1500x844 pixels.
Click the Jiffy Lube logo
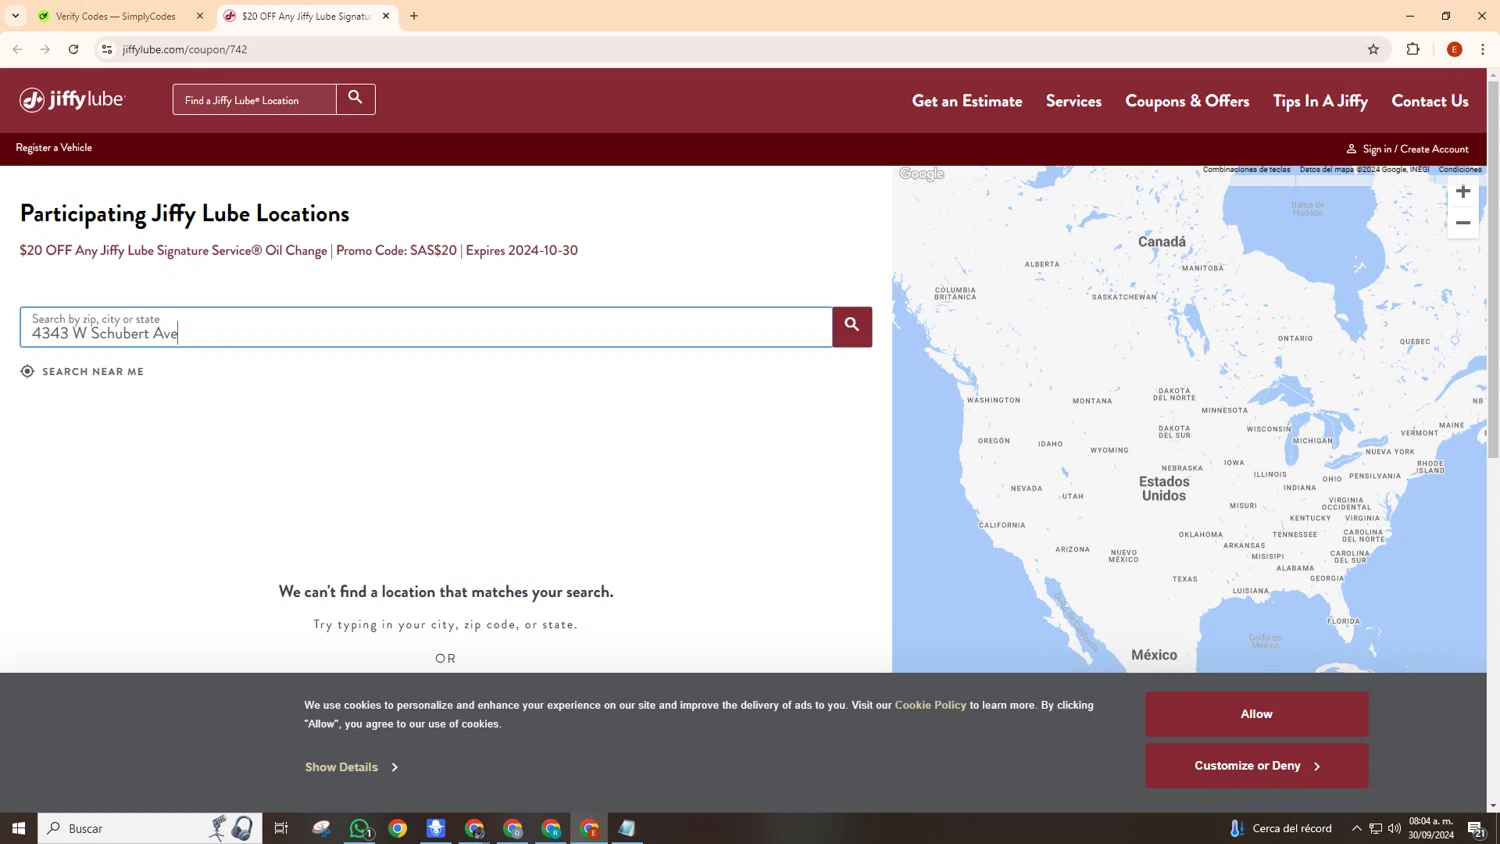tap(72, 100)
